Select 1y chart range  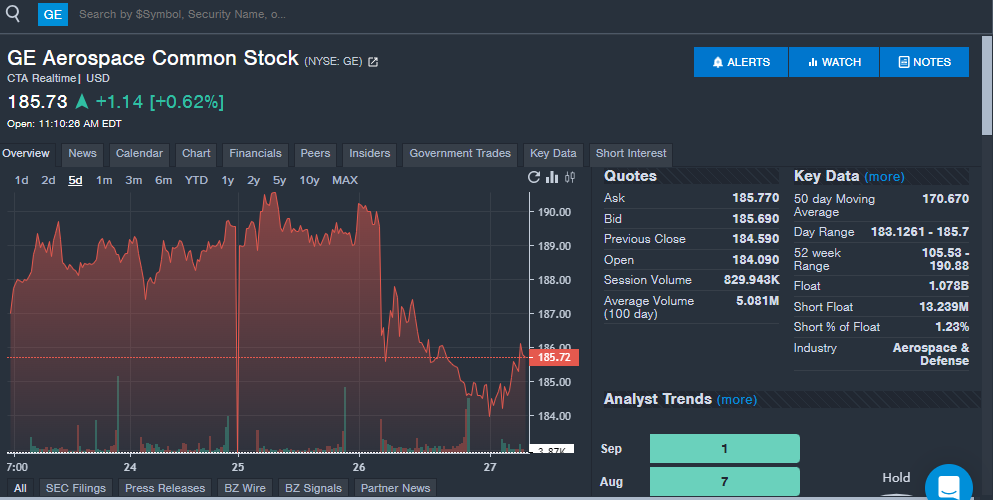(227, 180)
